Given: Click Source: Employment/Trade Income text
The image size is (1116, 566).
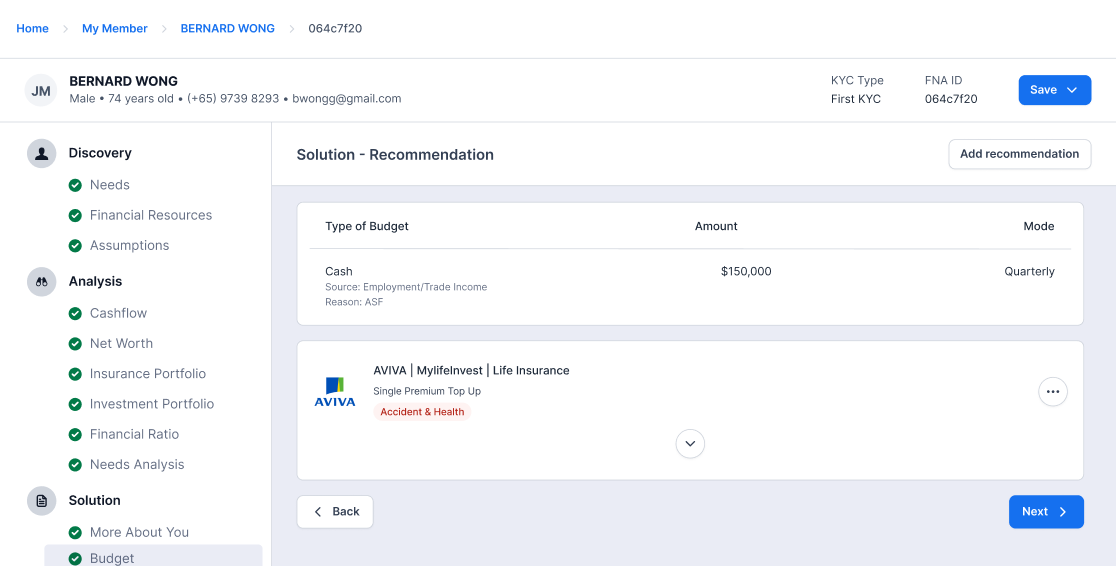Looking at the screenshot, I should (x=406, y=287).
